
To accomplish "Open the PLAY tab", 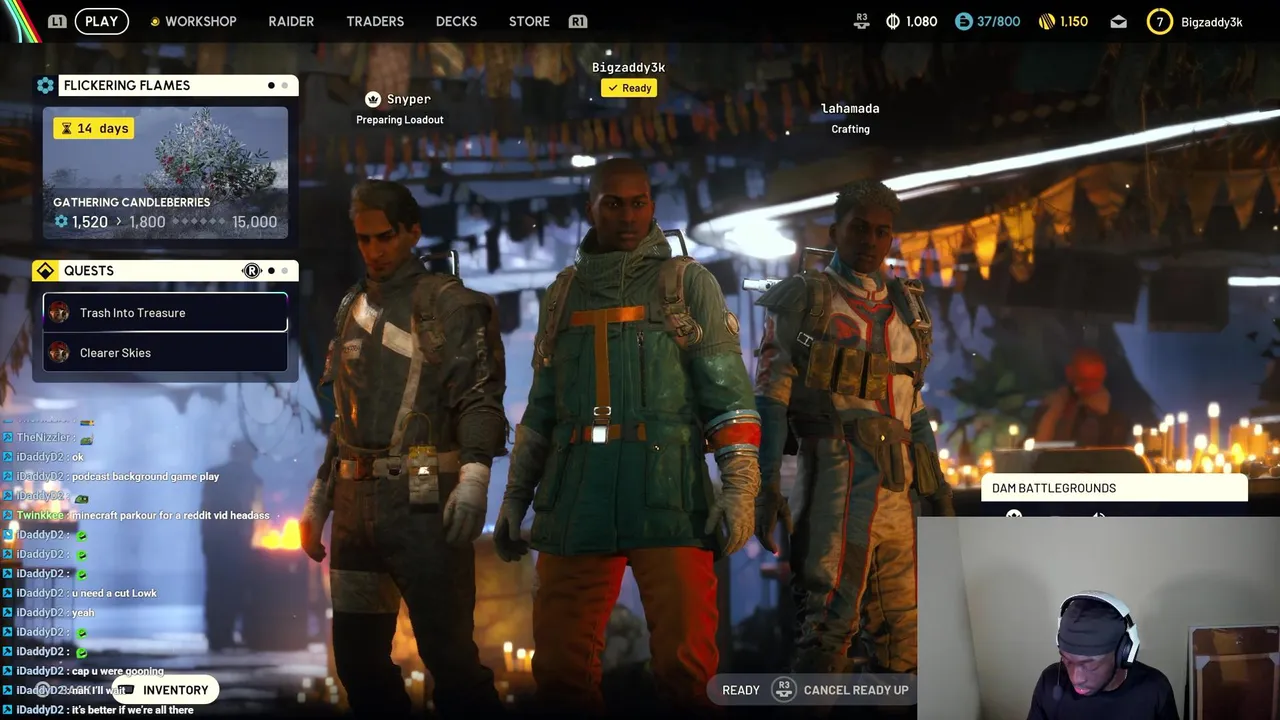I will (x=101, y=21).
